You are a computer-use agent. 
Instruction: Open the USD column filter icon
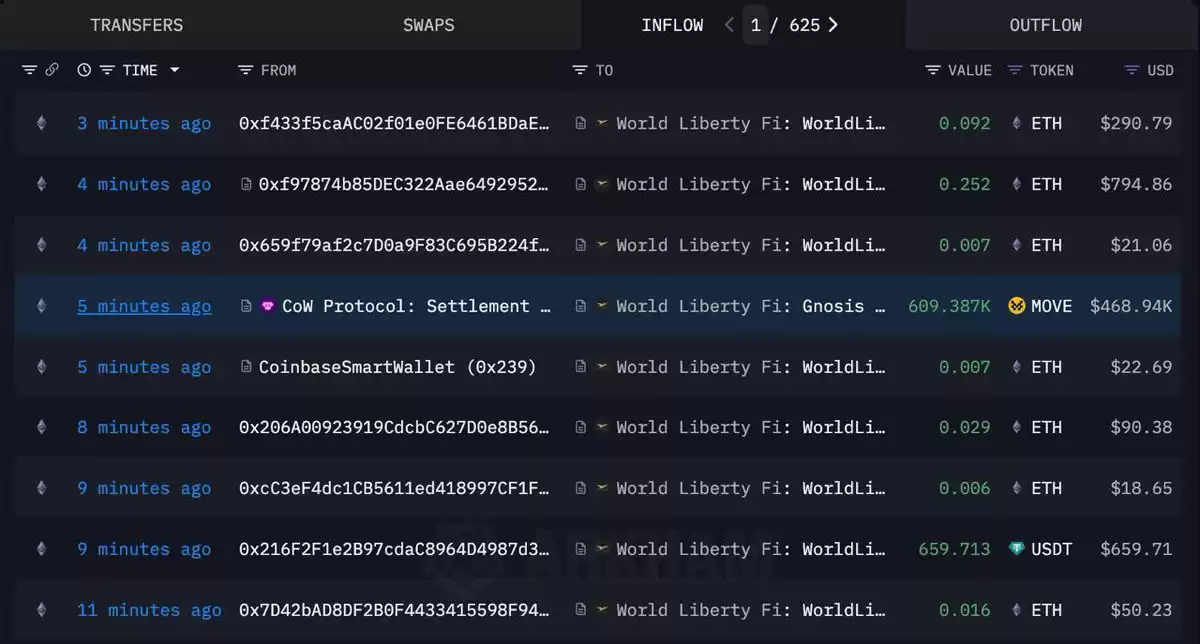click(1132, 70)
